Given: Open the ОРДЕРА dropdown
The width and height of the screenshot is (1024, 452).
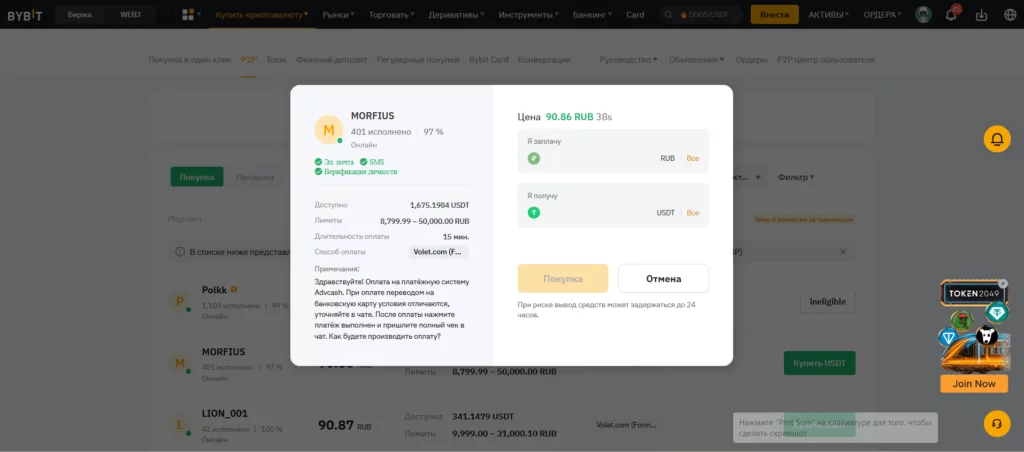Looking at the screenshot, I should pos(882,14).
